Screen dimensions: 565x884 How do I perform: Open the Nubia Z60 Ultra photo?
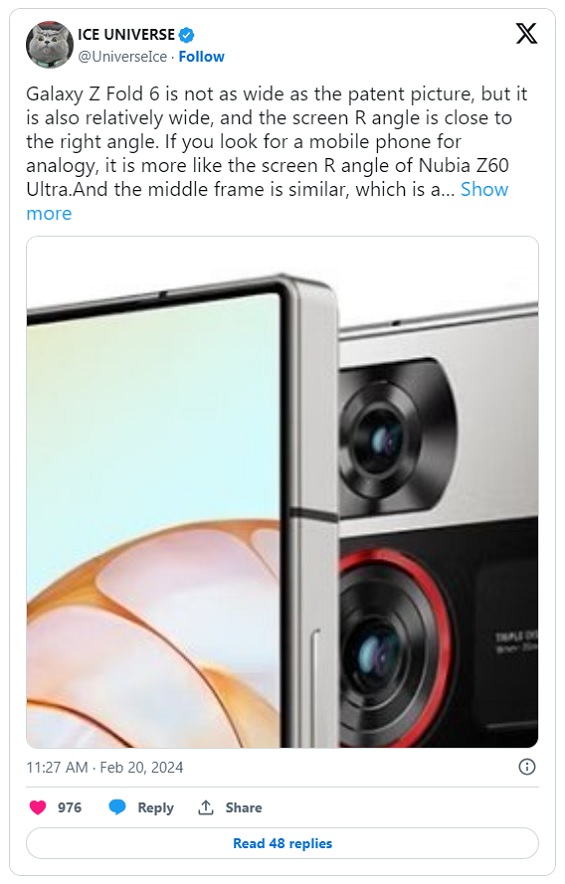point(282,492)
